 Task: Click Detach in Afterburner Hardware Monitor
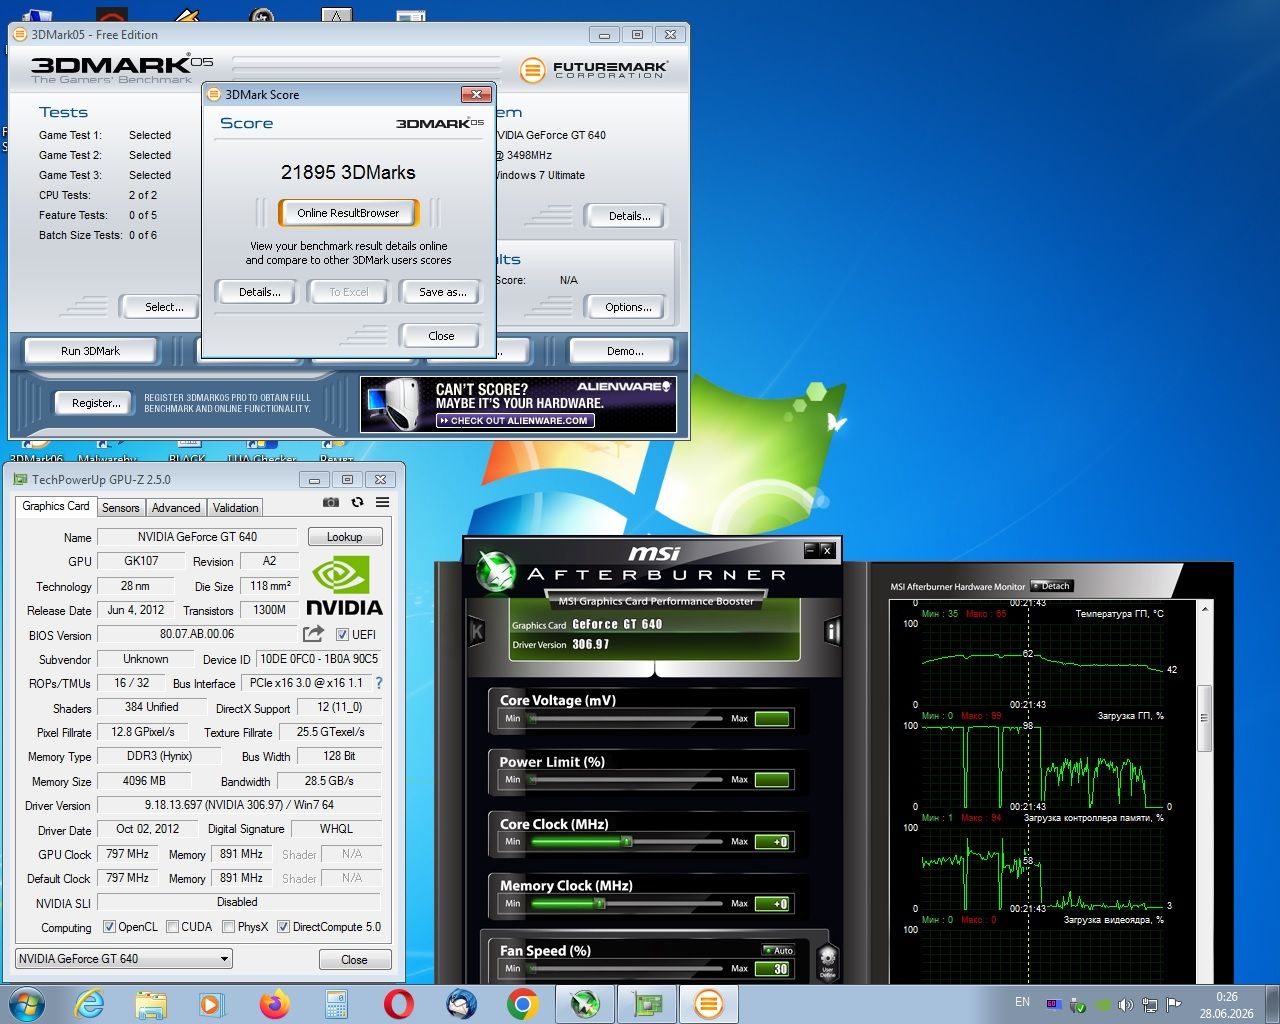(1052, 586)
